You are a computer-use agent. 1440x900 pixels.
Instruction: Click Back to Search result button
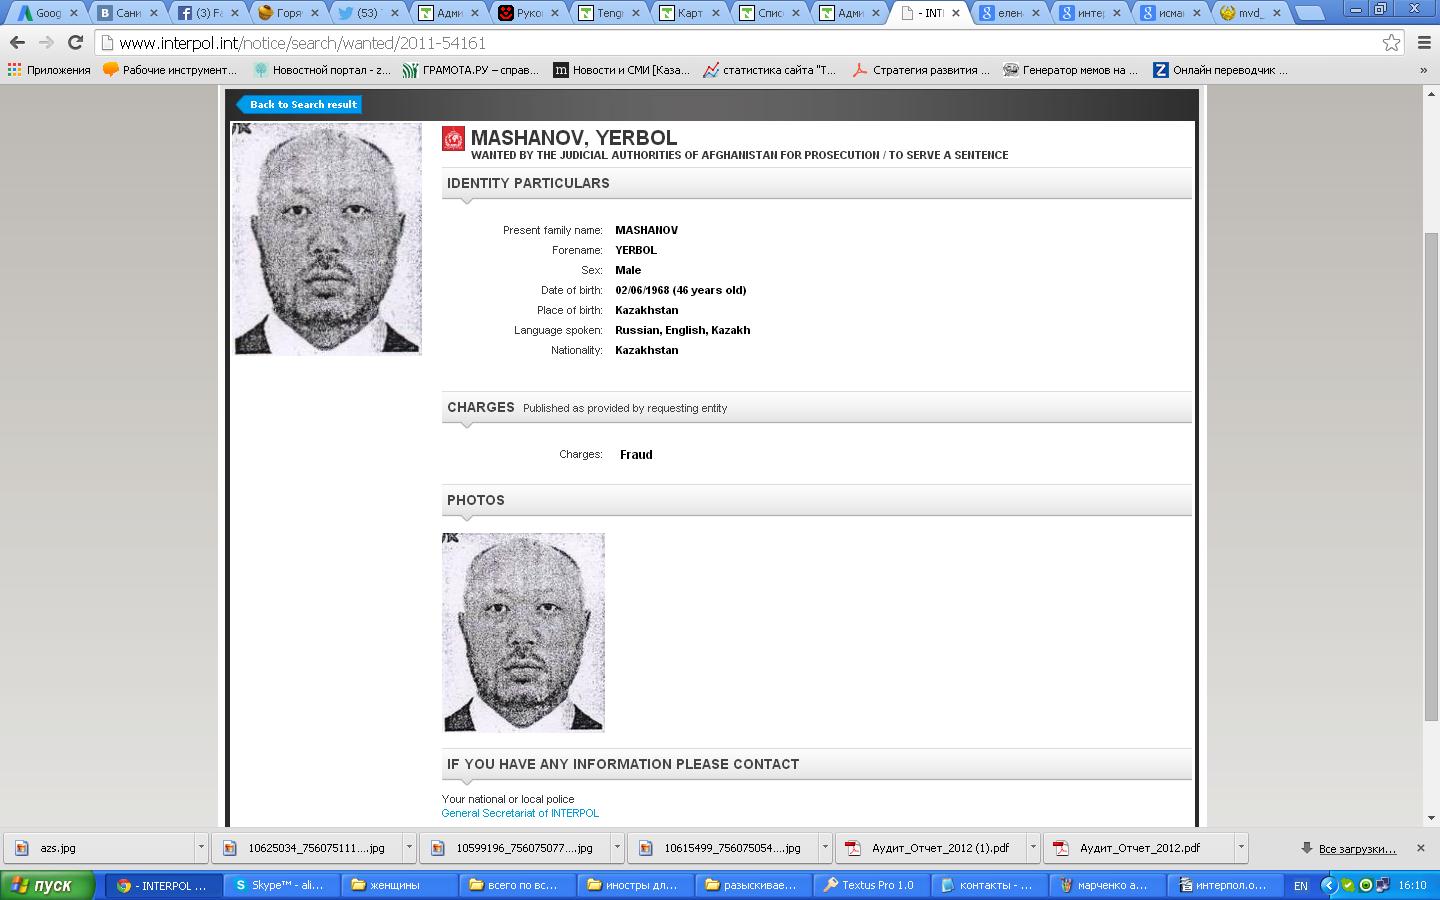(300, 104)
